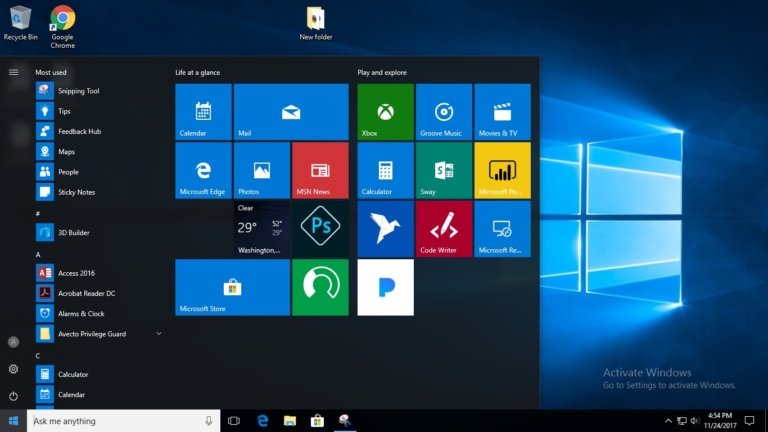The width and height of the screenshot is (768, 432).
Task: Select the Google Chrome desktop shortcut
Action: [x=63, y=27]
